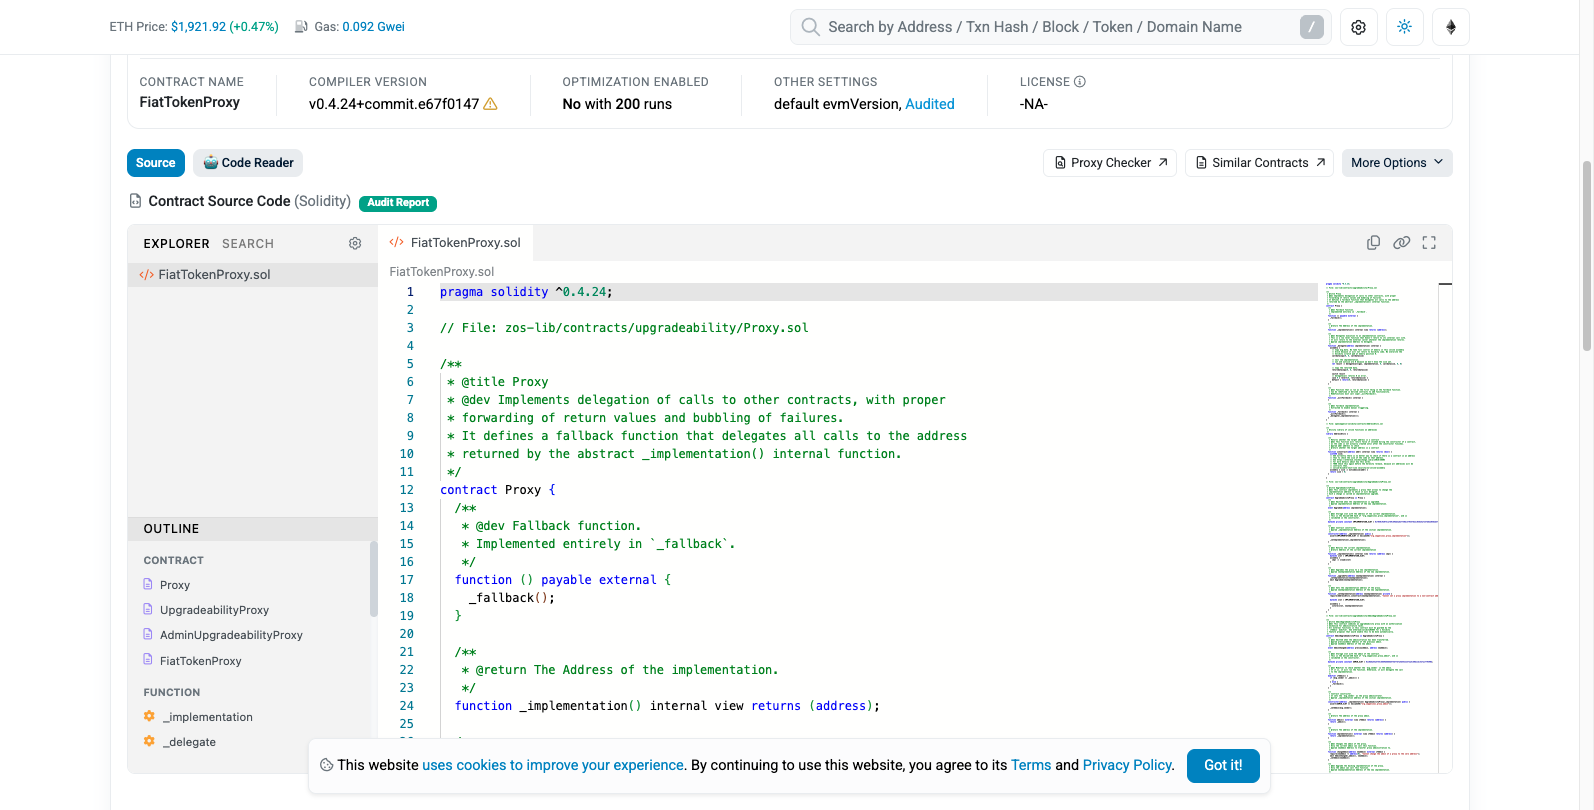The image size is (1594, 810).
Task: Click the slash shortcut key badge
Action: click(1312, 27)
